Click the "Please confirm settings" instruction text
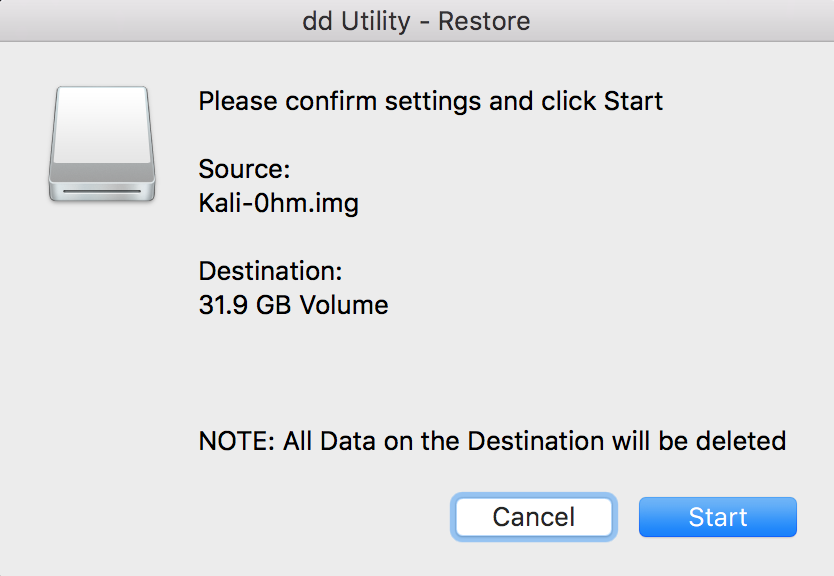834x576 pixels. [339, 102]
